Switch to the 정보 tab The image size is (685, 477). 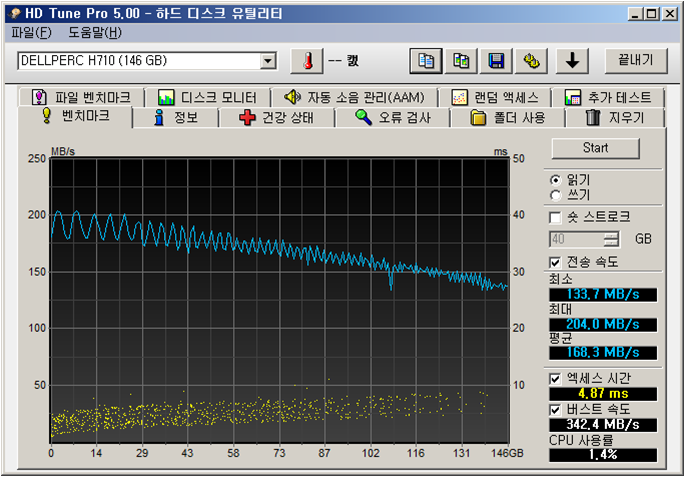coord(176,118)
